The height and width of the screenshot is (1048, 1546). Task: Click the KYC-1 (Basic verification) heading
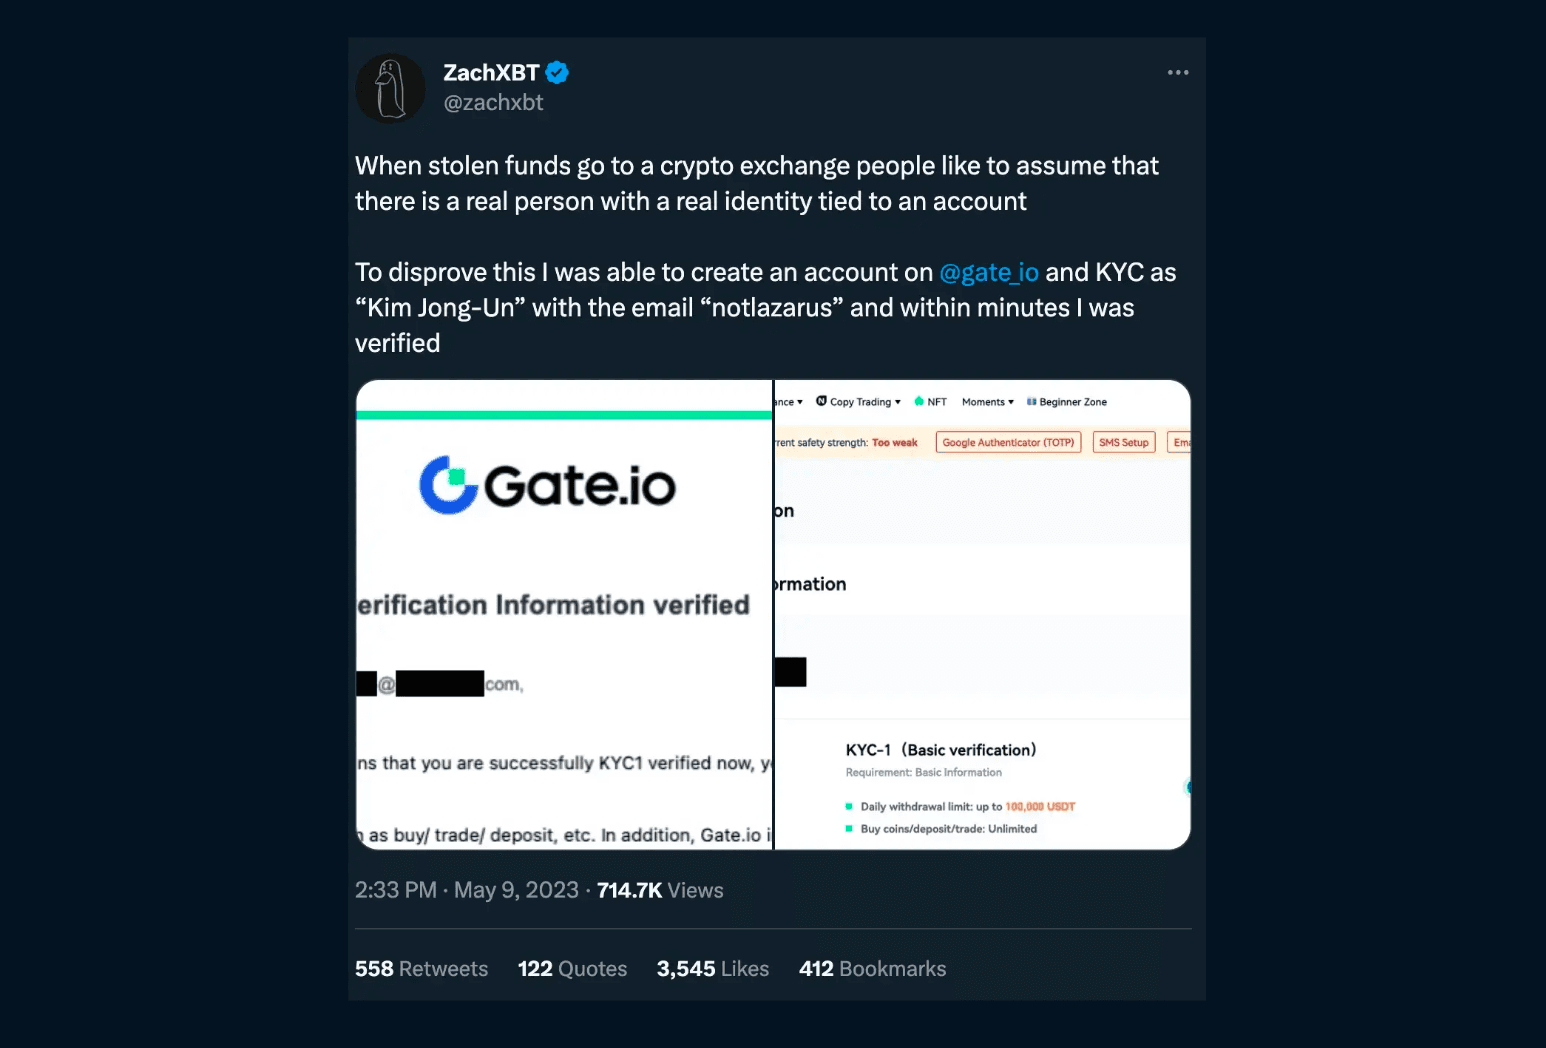[x=940, y=750]
